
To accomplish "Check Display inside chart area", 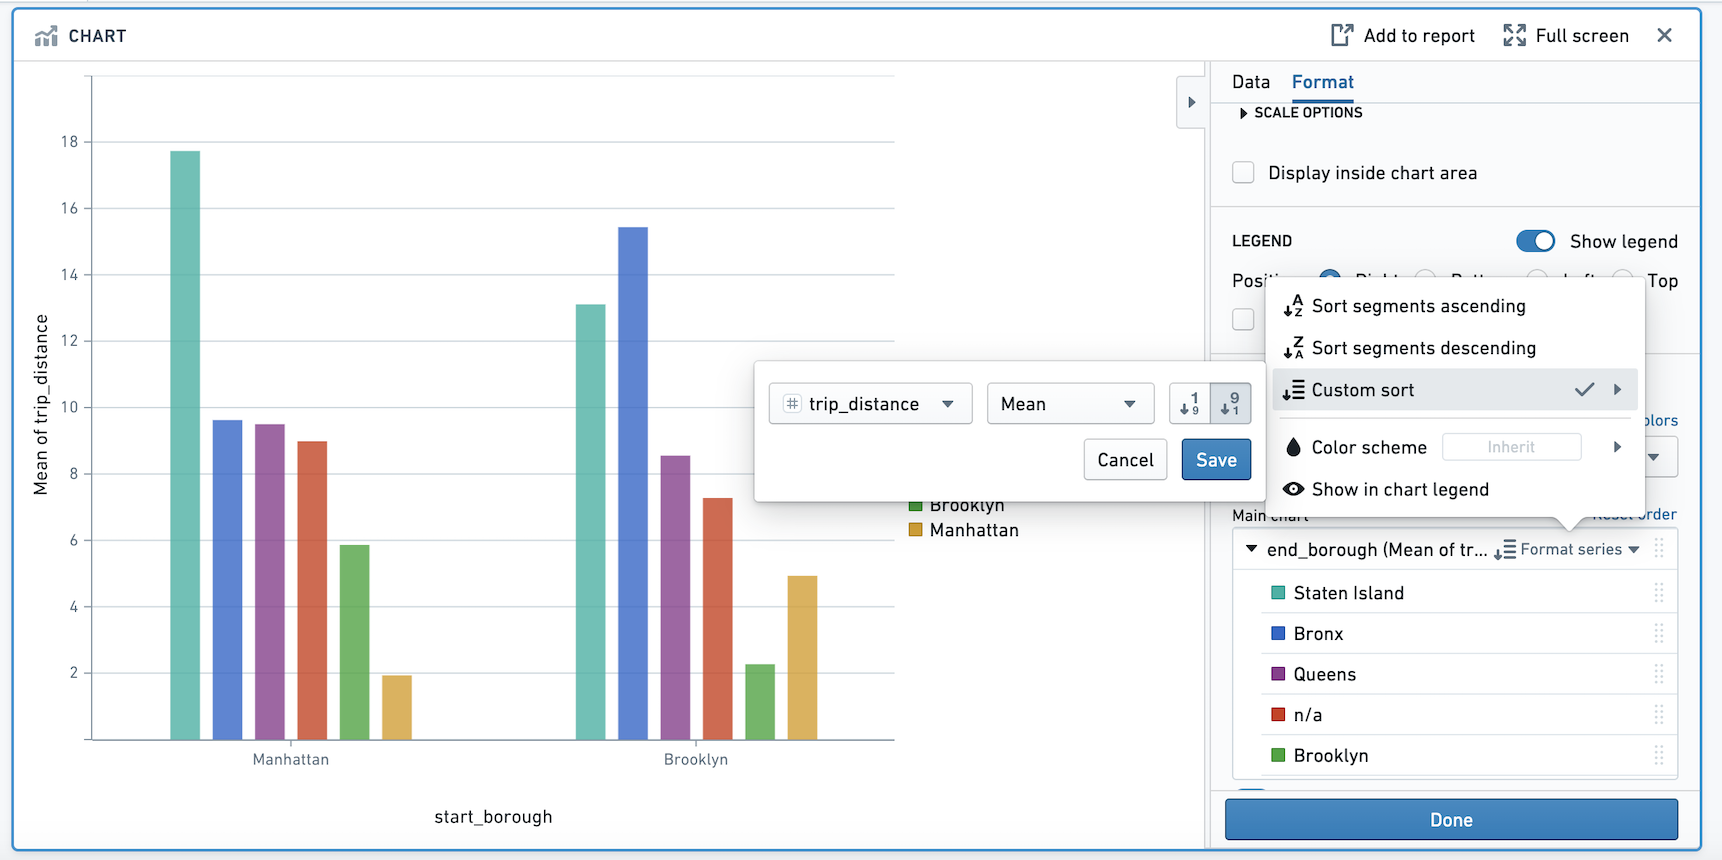I will click(1243, 172).
